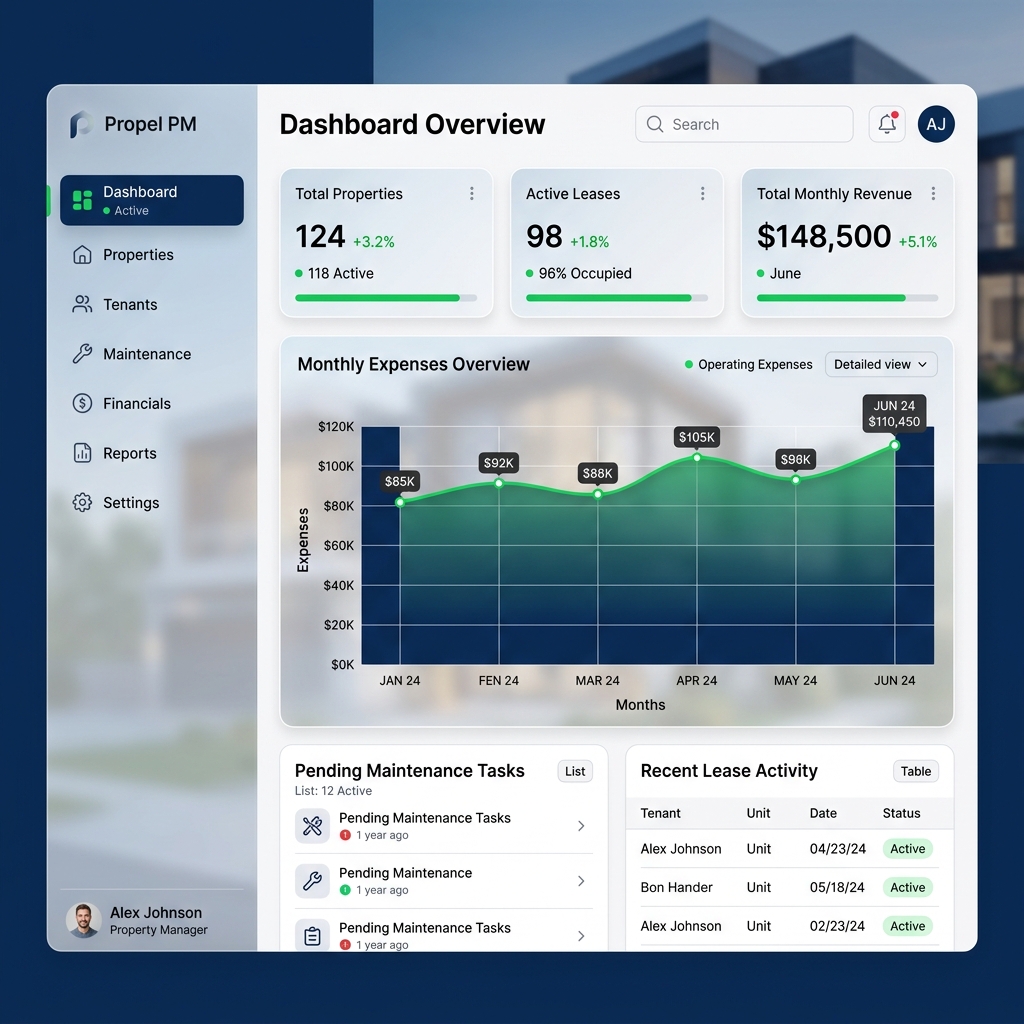Open the Properties section via its house icon
1024x1024 pixels.
coord(82,254)
